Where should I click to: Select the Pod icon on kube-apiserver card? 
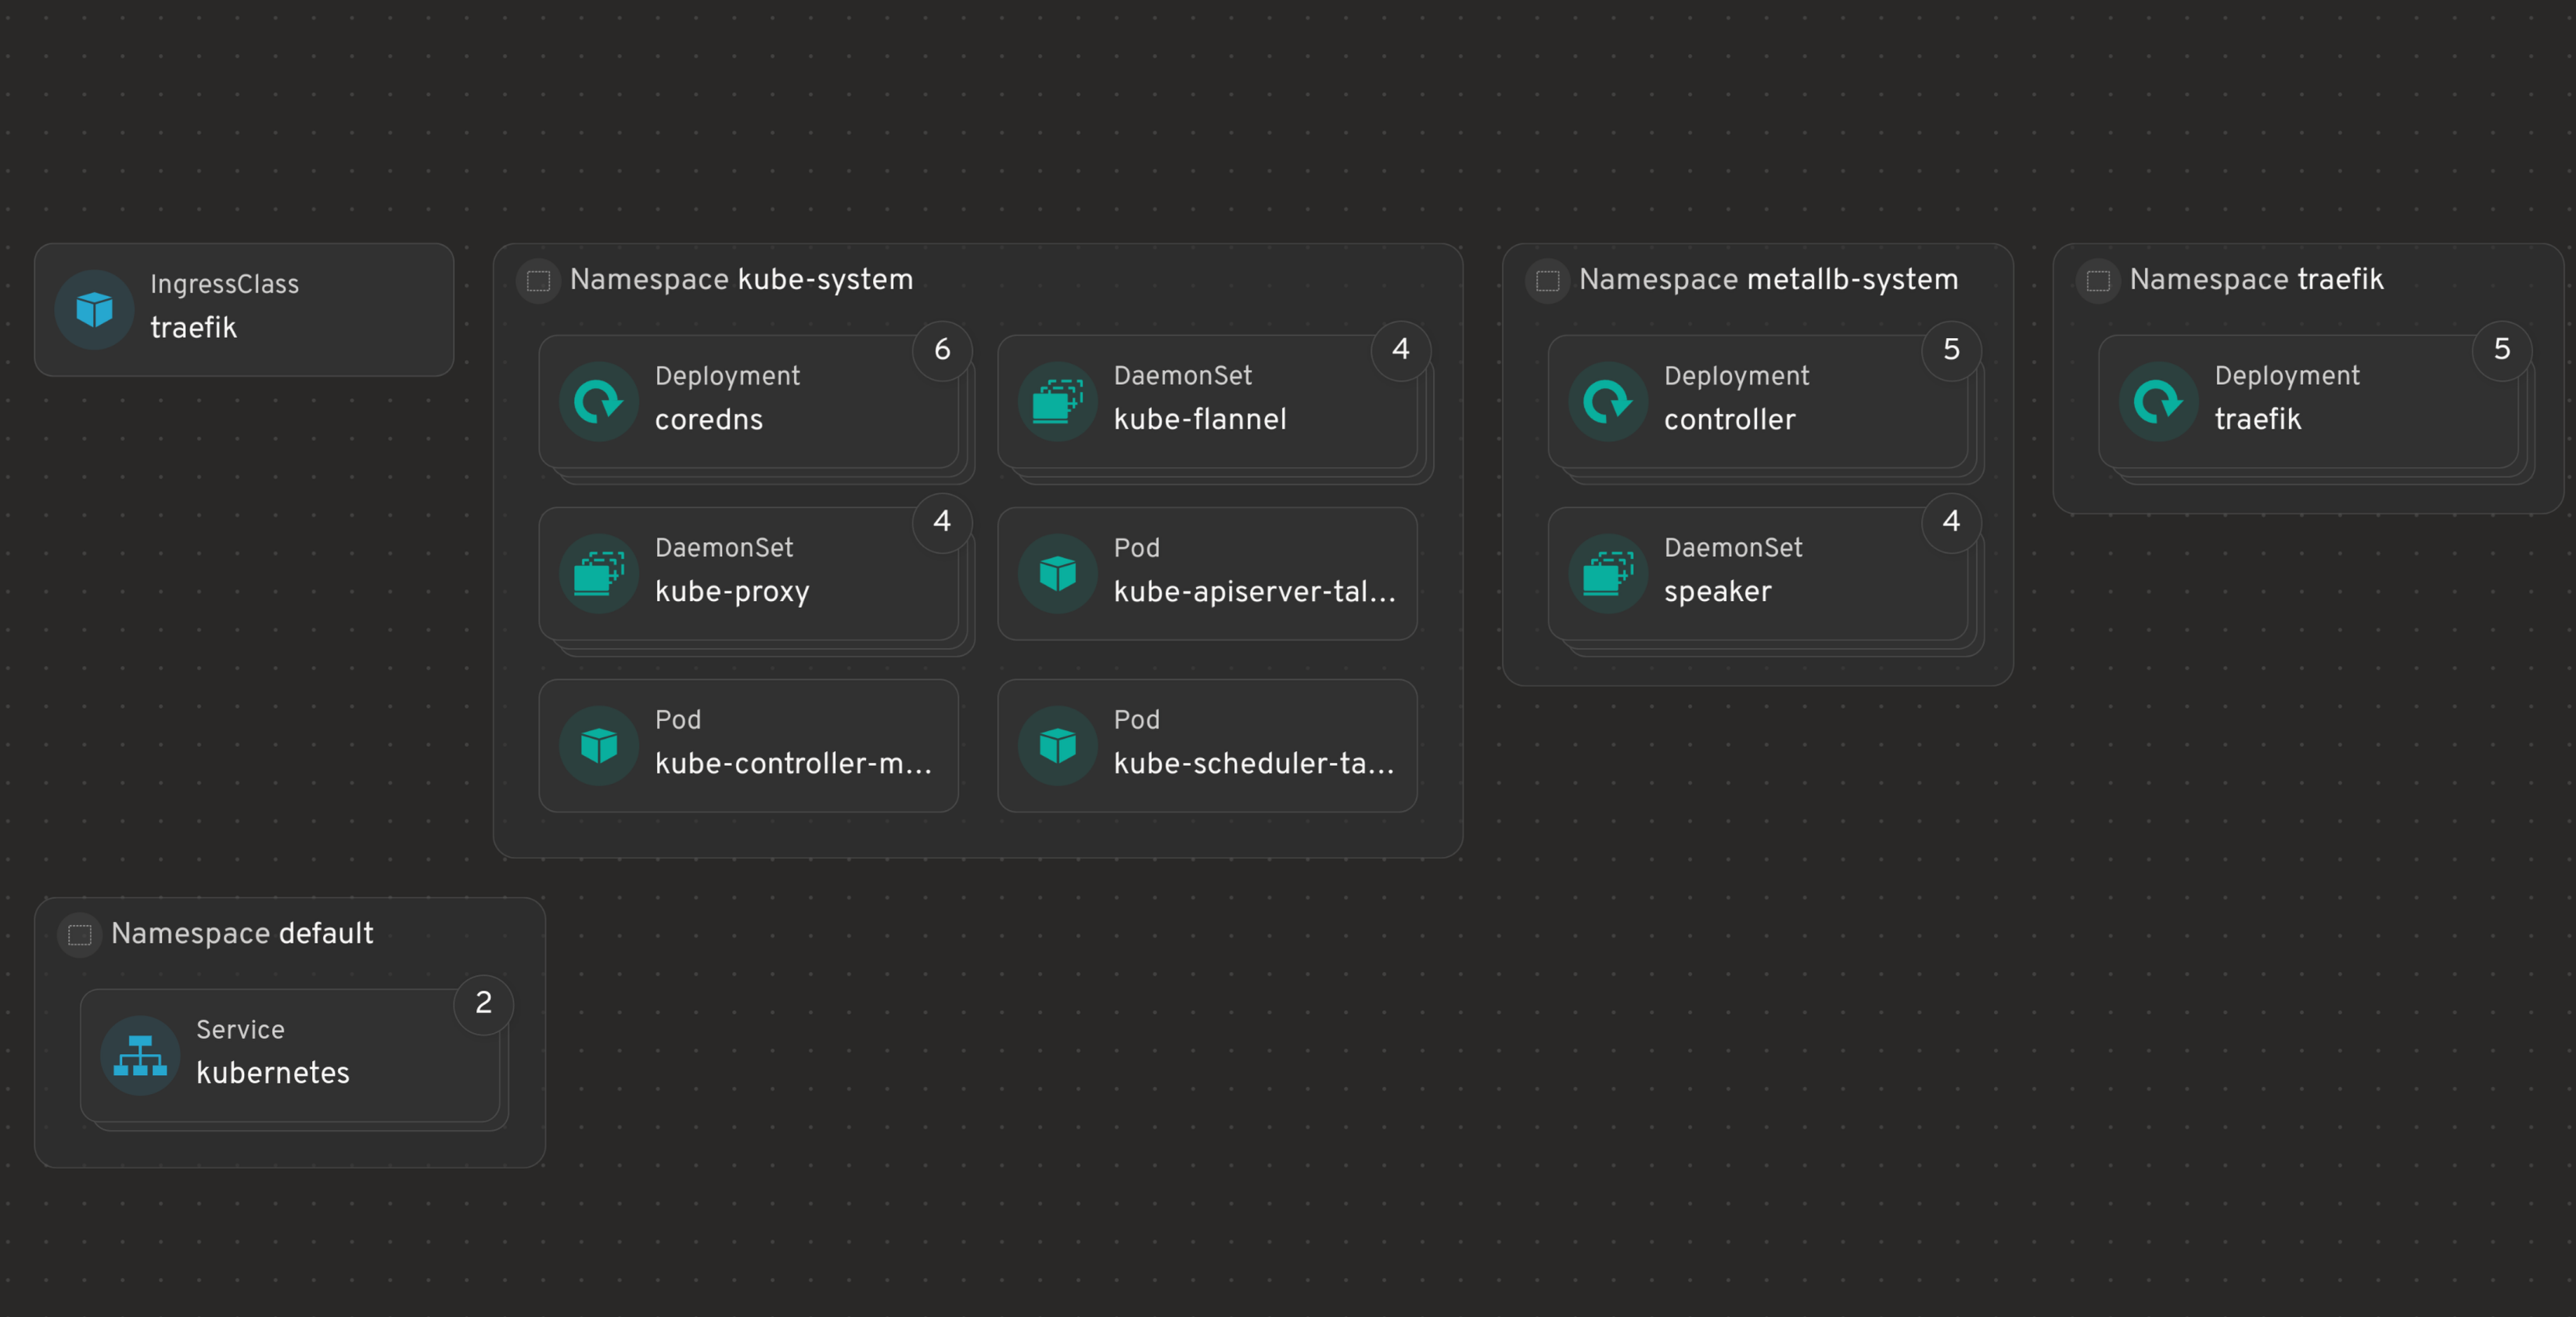[1056, 573]
